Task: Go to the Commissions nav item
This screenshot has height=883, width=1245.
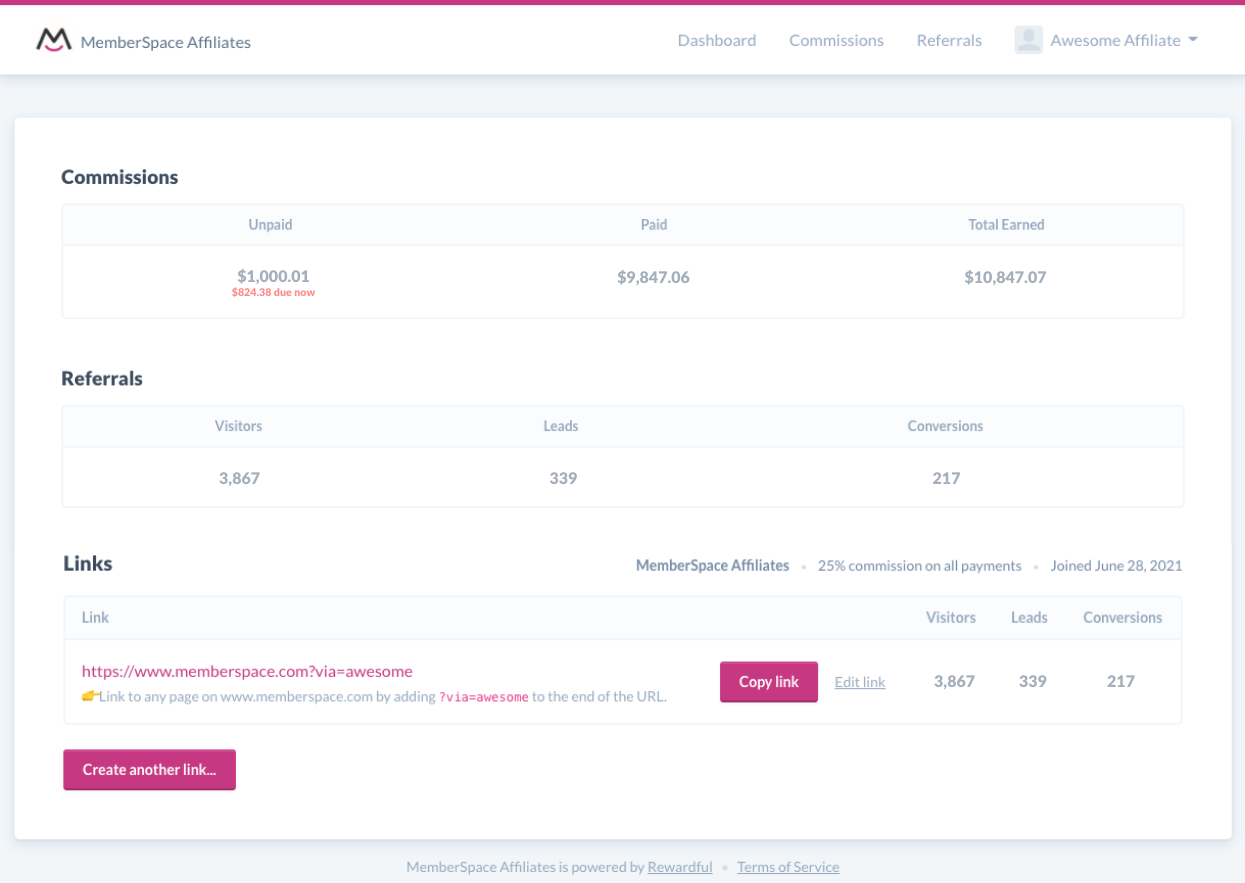Action: (836, 40)
